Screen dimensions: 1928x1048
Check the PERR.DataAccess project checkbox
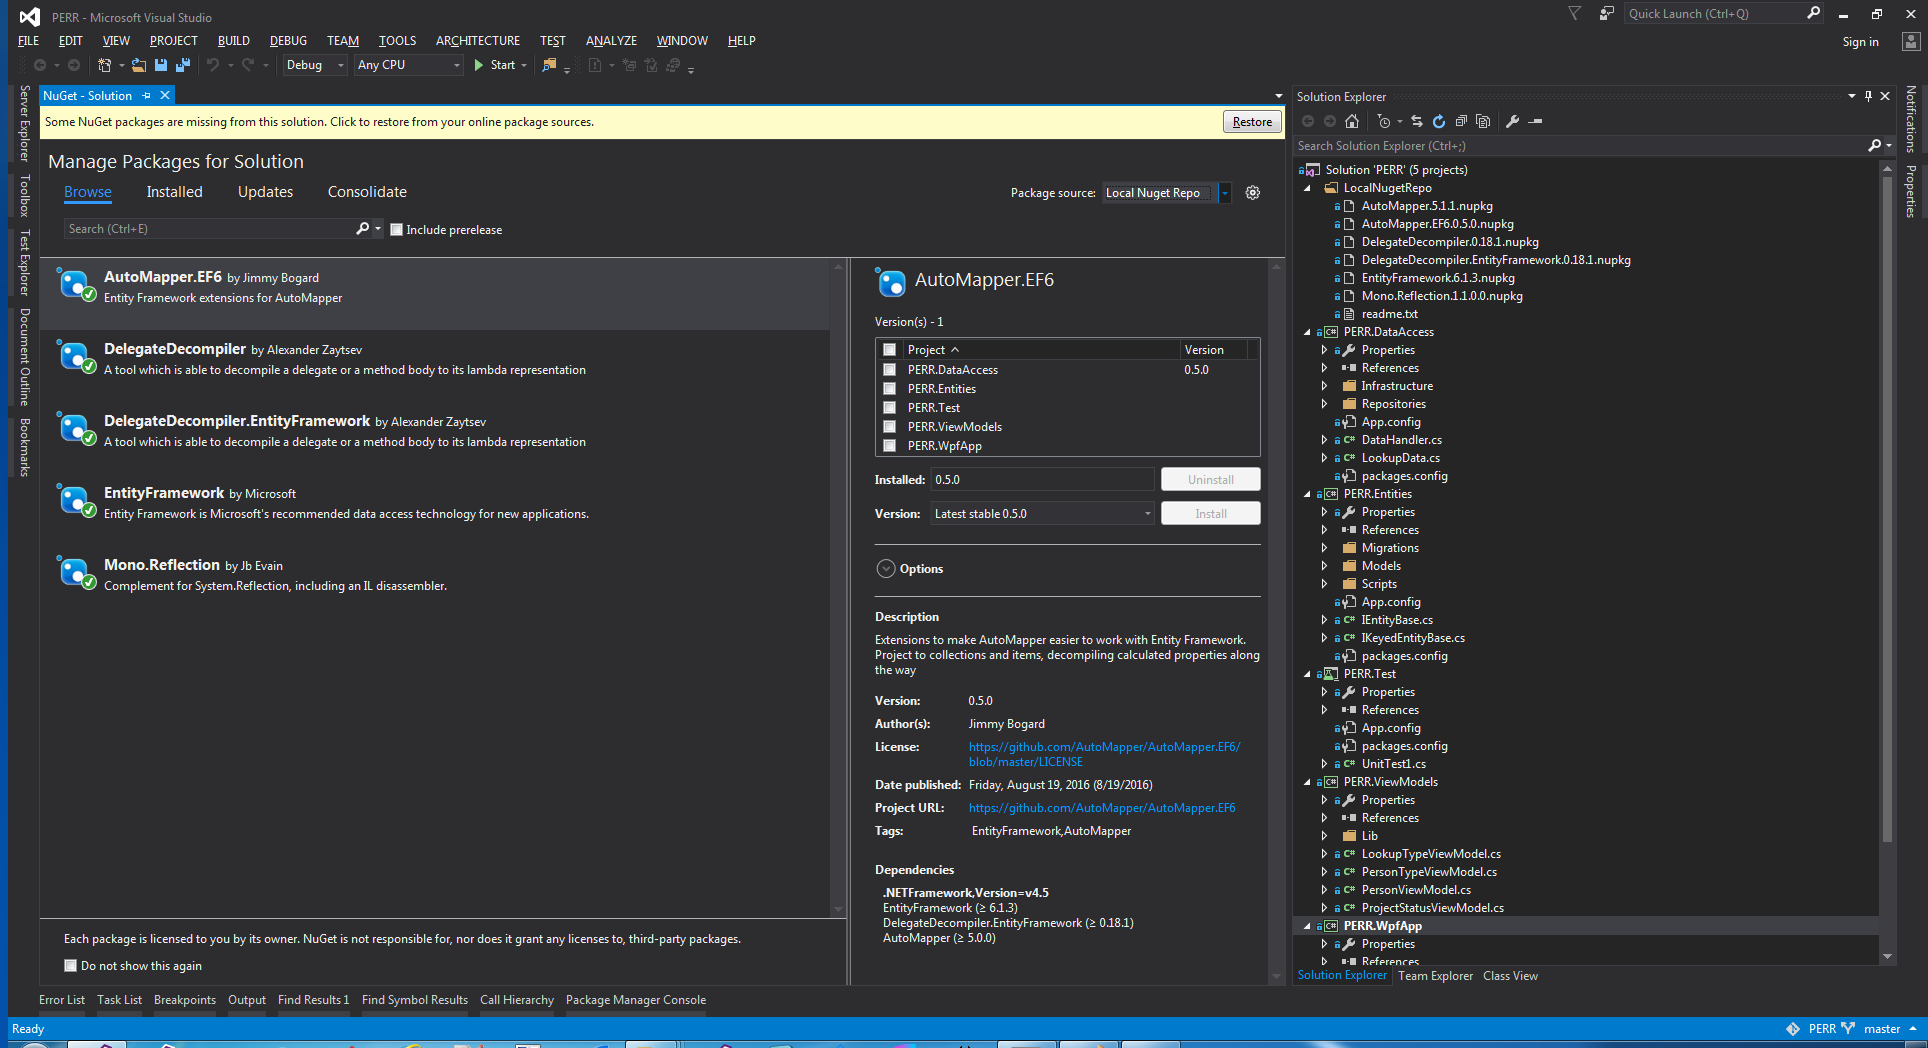tap(889, 370)
